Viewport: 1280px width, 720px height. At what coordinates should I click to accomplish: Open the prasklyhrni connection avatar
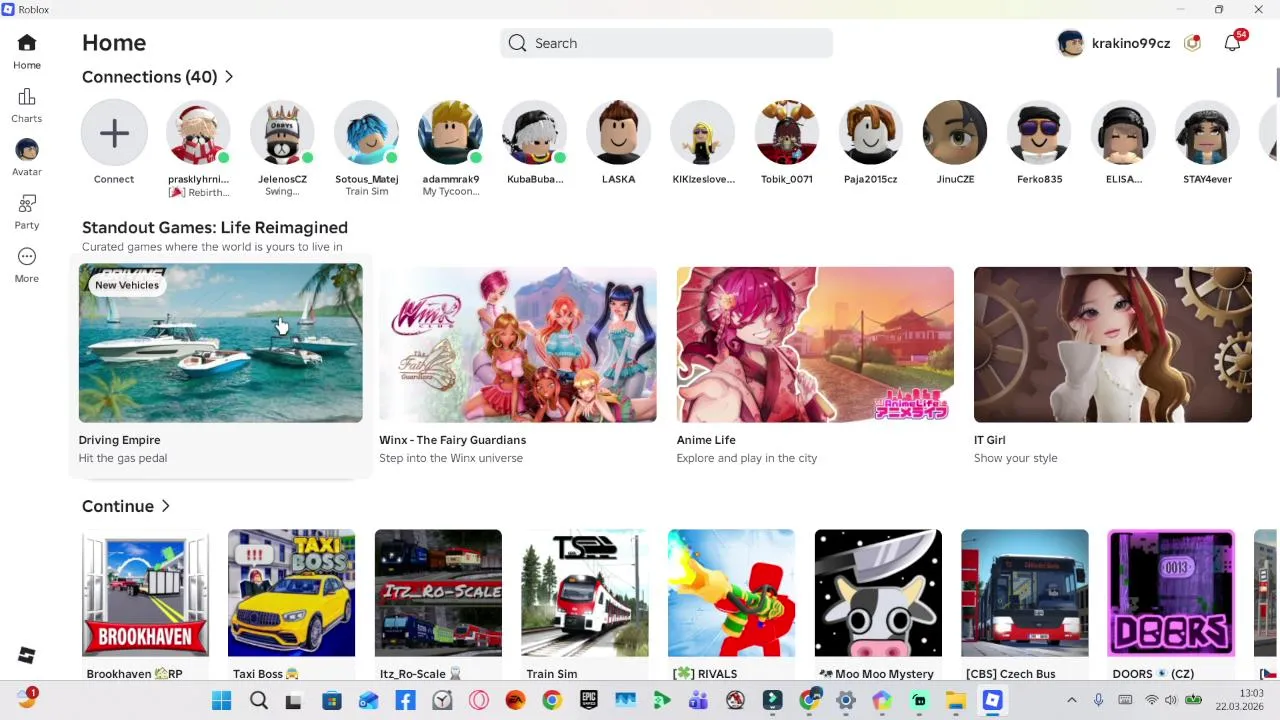pos(198,132)
